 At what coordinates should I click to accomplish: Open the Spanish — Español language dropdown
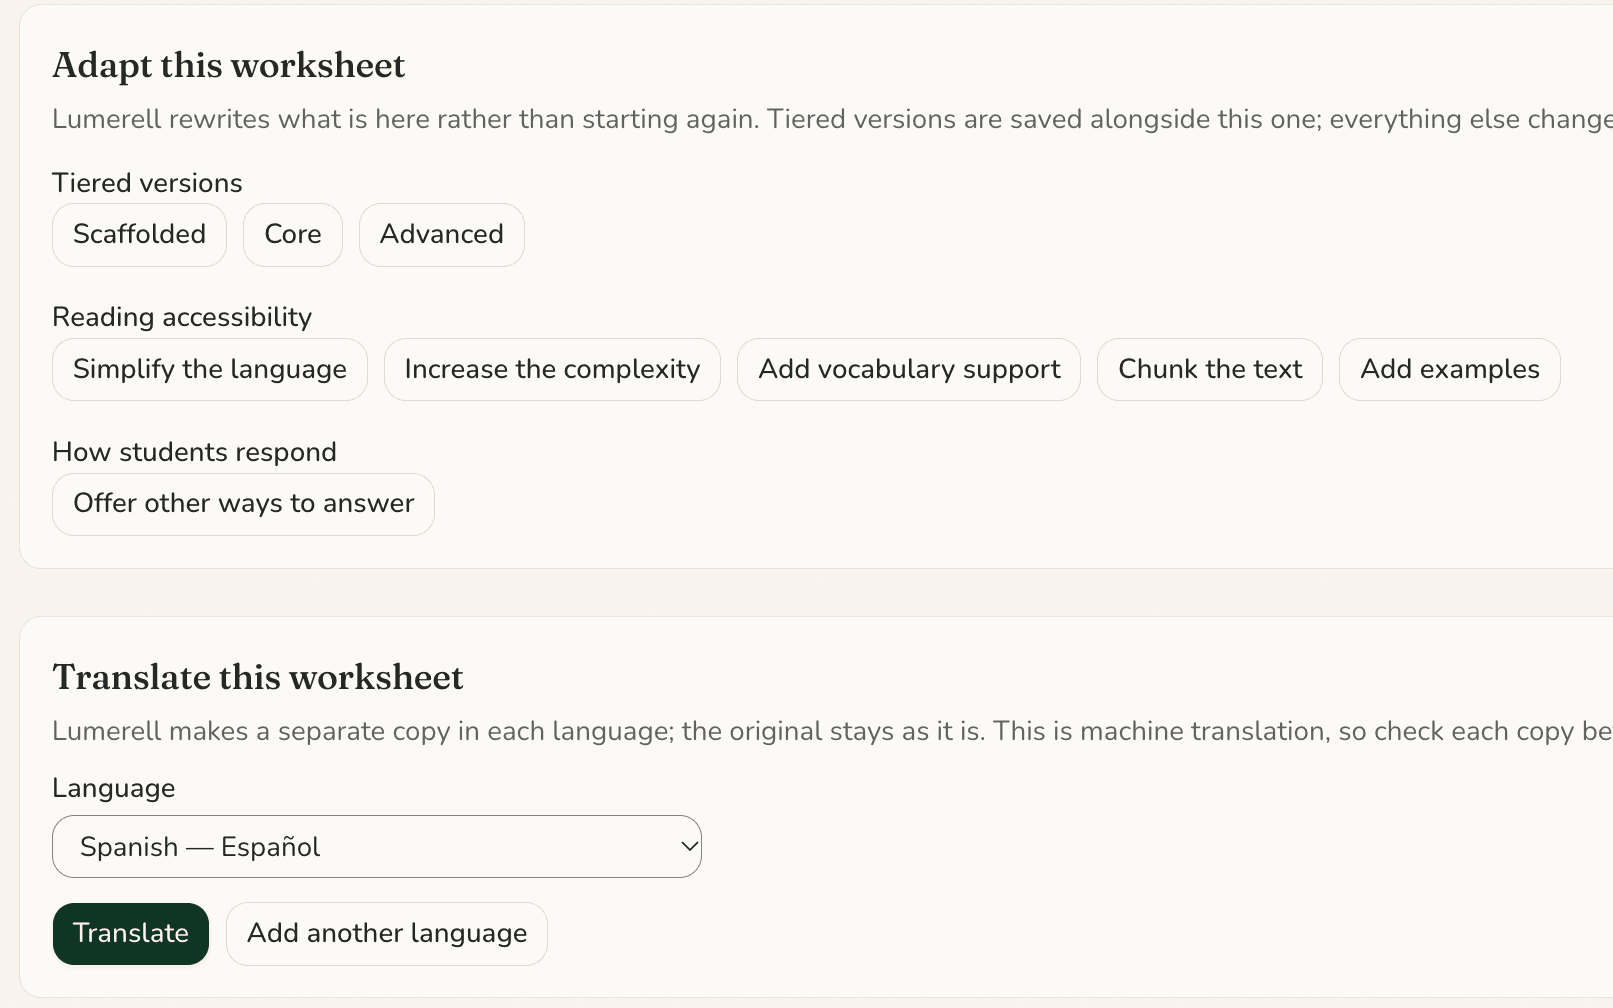point(377,847)
